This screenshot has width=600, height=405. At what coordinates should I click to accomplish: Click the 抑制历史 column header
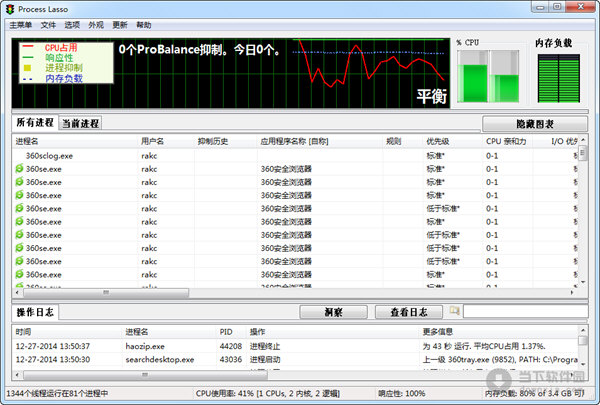225,141
